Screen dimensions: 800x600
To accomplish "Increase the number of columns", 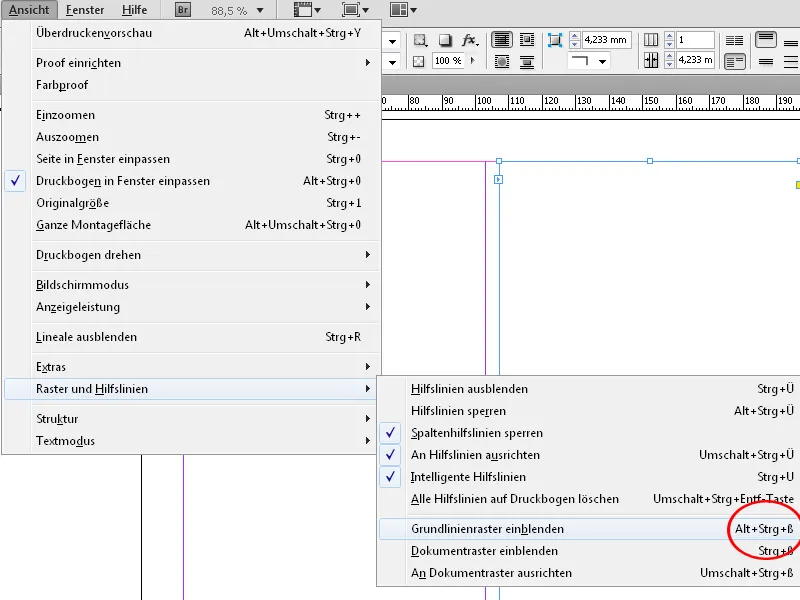I will [669, 36].
